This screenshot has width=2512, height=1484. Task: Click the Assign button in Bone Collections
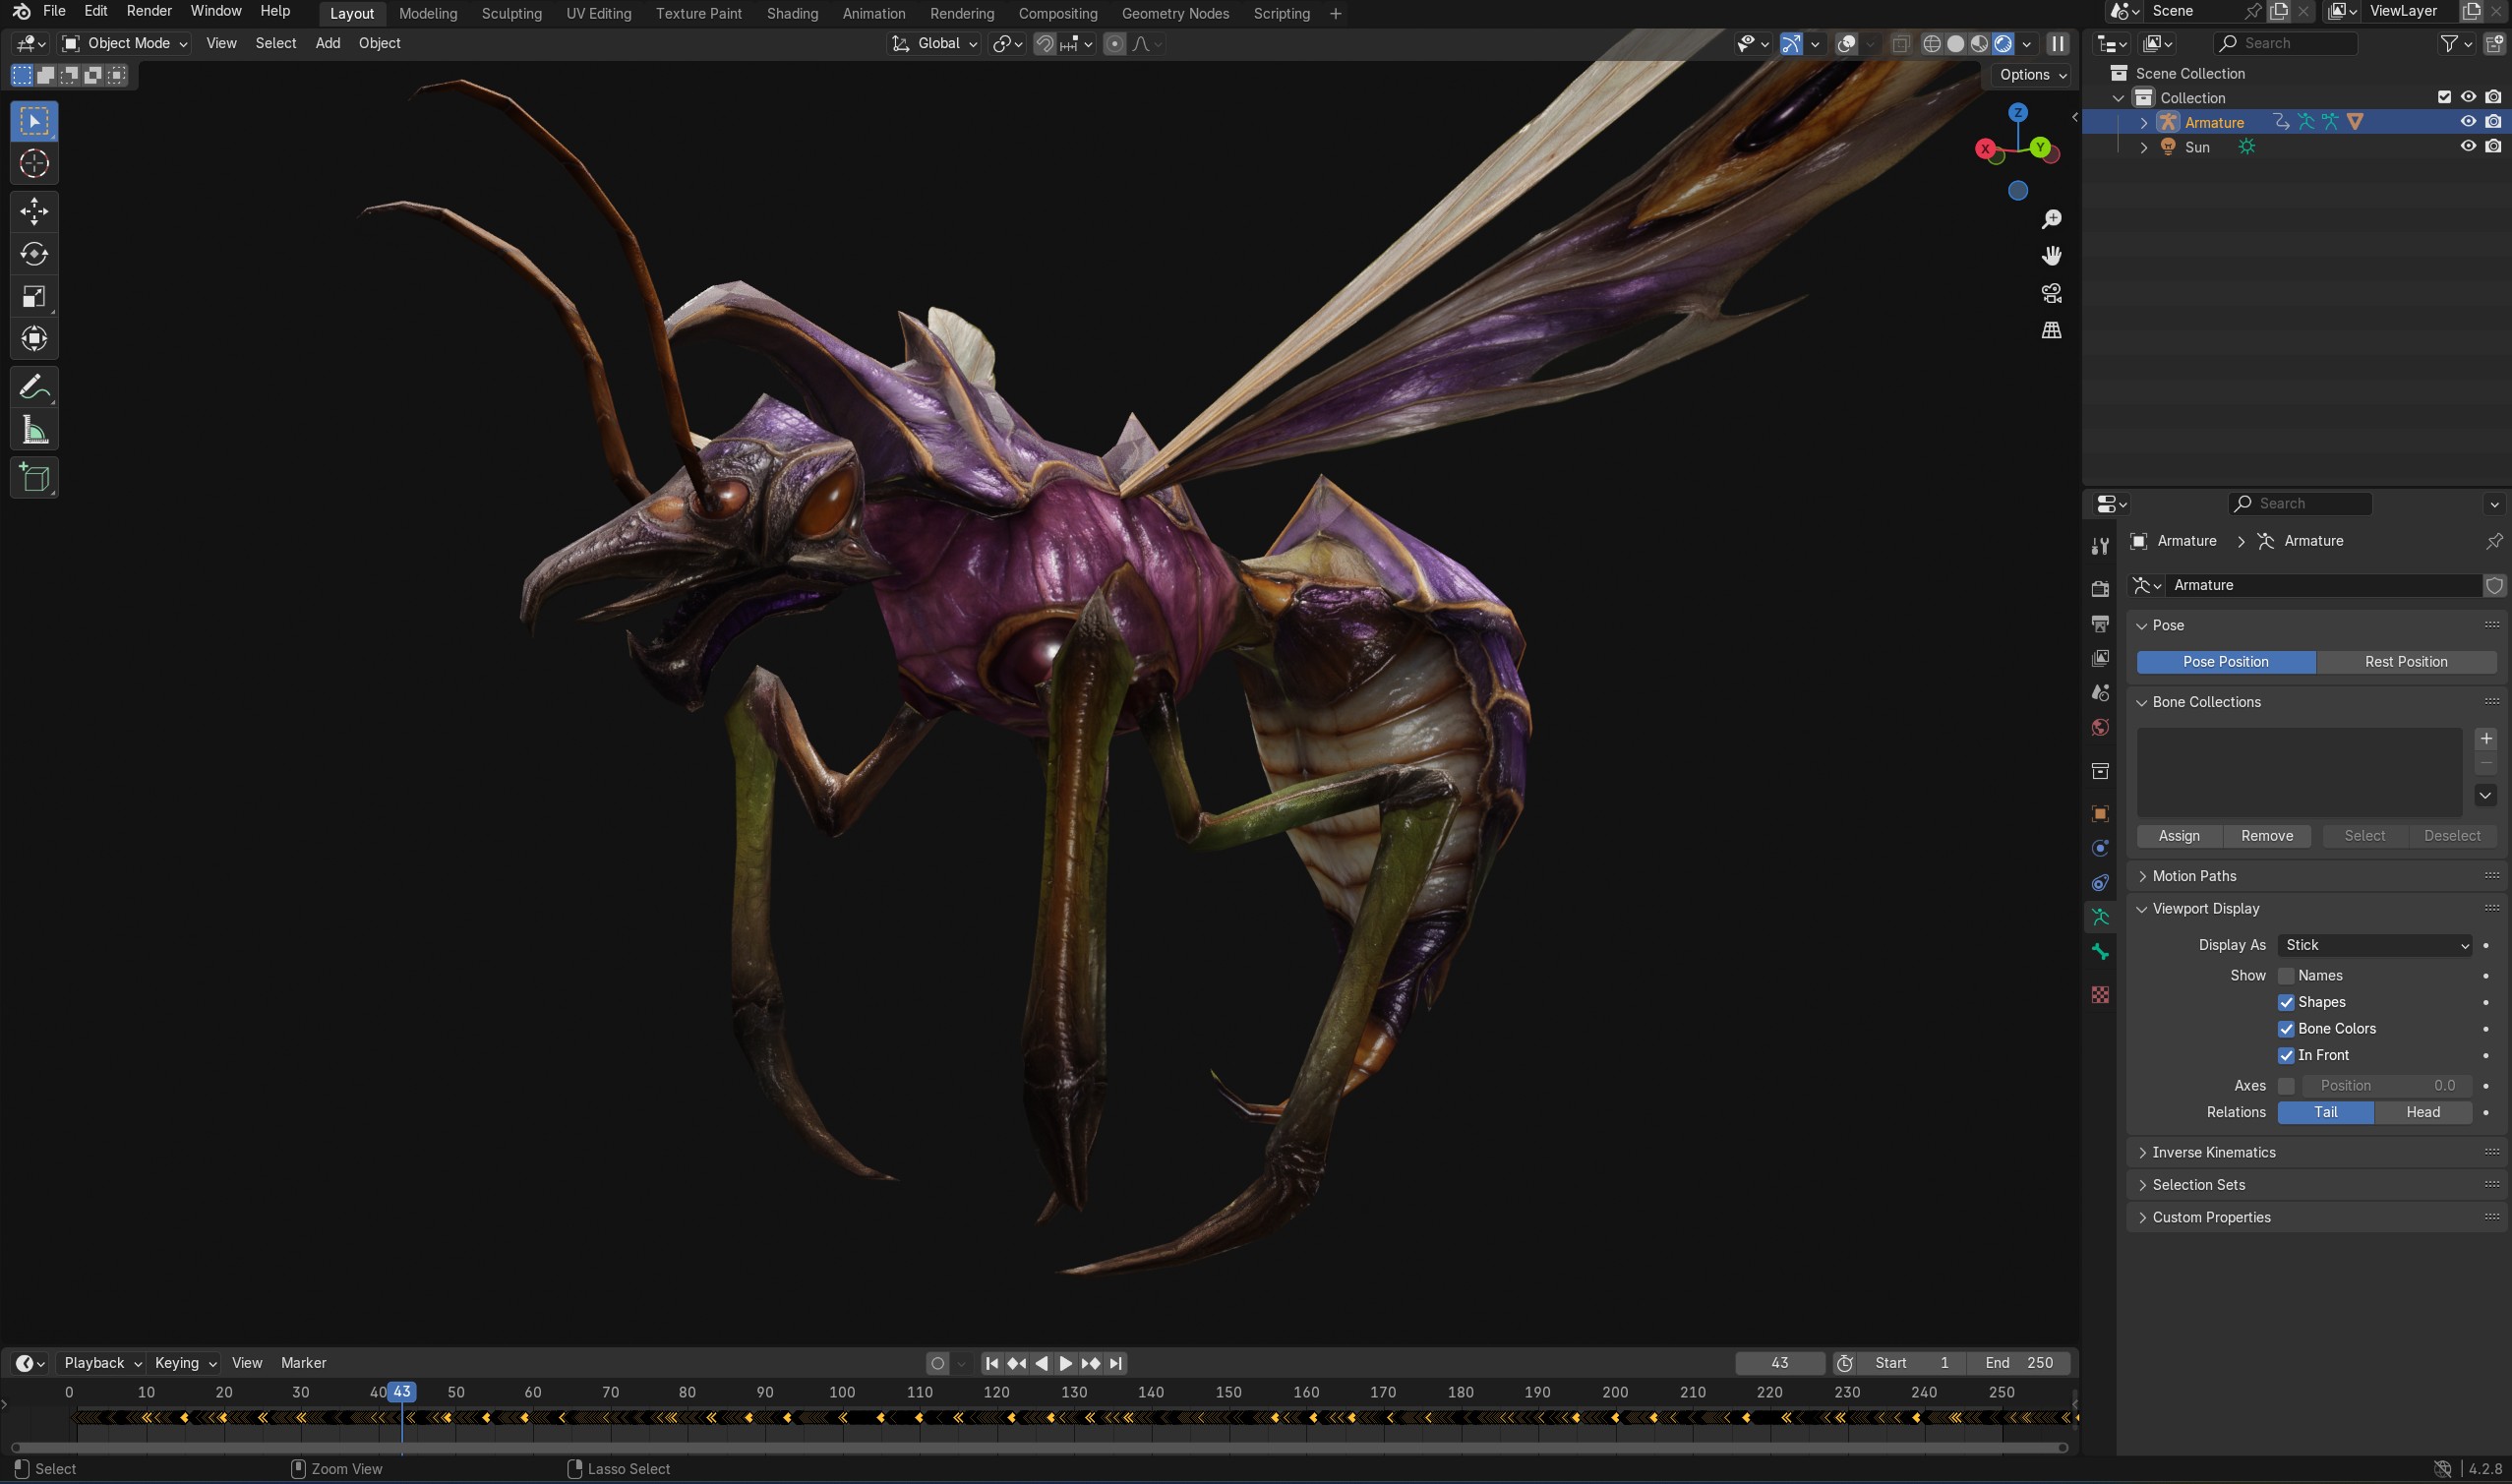point(2178,836)
